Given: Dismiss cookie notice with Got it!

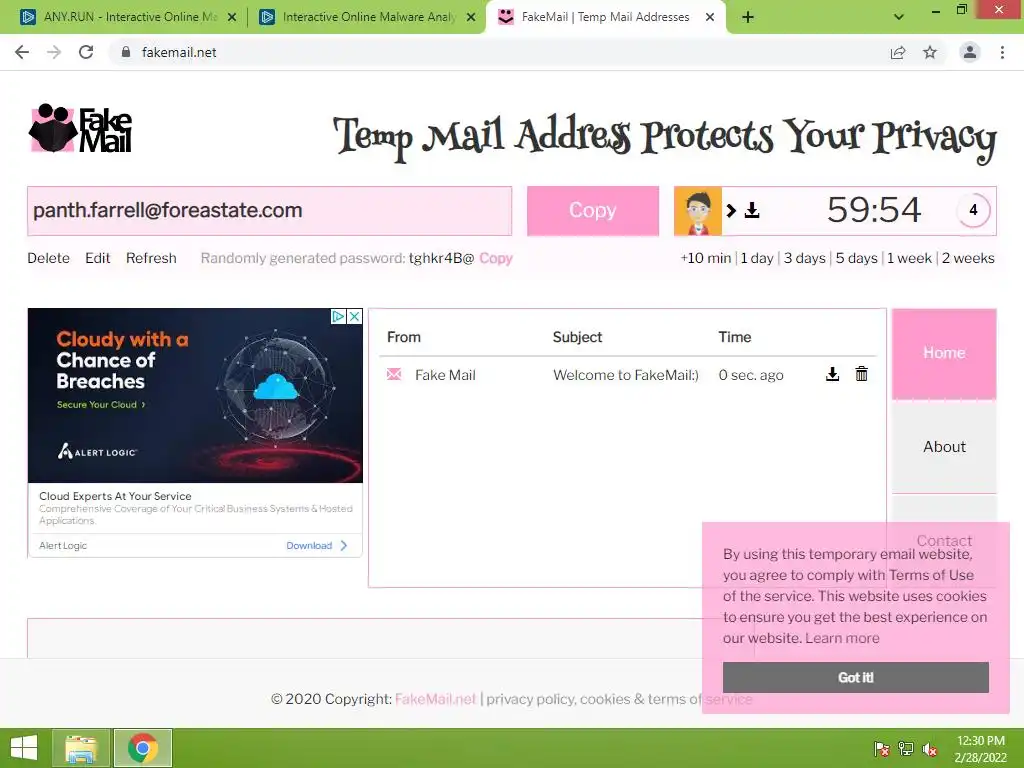Looking at the screenshot, I should [x=856, y=677].
